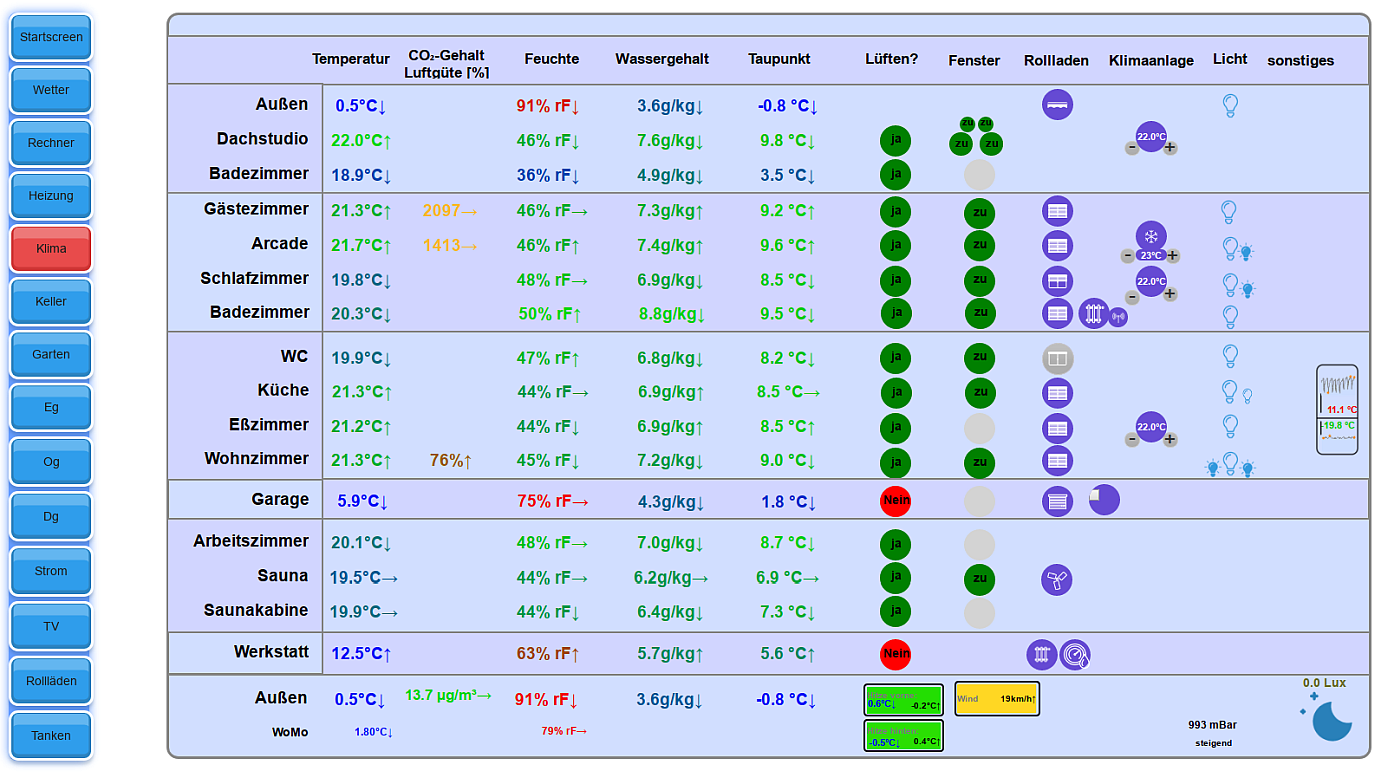Click the grey shutter icon in the WC row
The height and width of the screenshot is (778, 1400).
click(x=1057, y=358)
